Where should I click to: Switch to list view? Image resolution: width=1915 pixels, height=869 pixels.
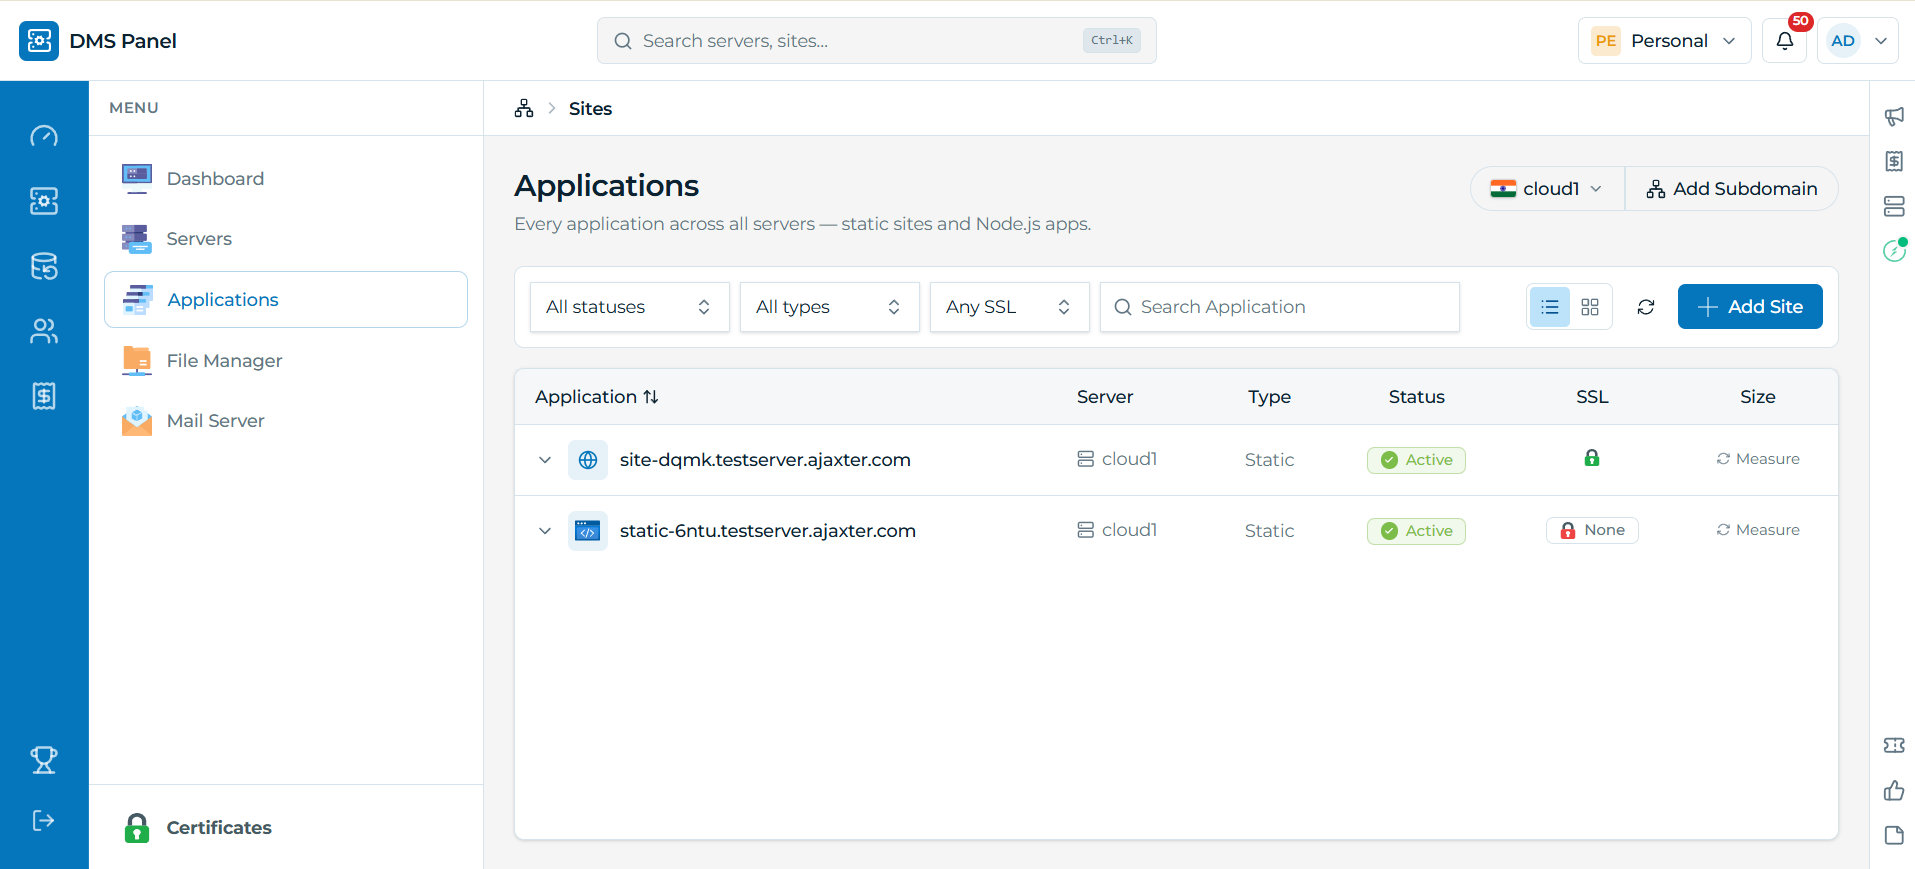[1550, 307]
